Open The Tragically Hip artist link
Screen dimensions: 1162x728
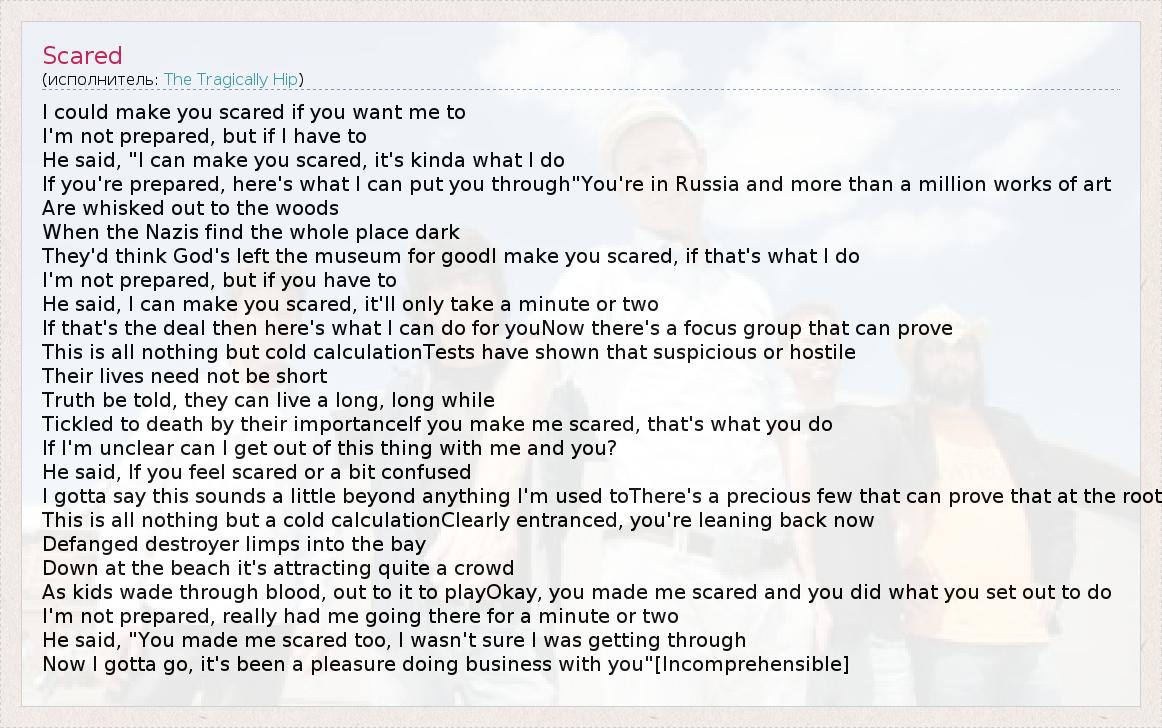232,79
